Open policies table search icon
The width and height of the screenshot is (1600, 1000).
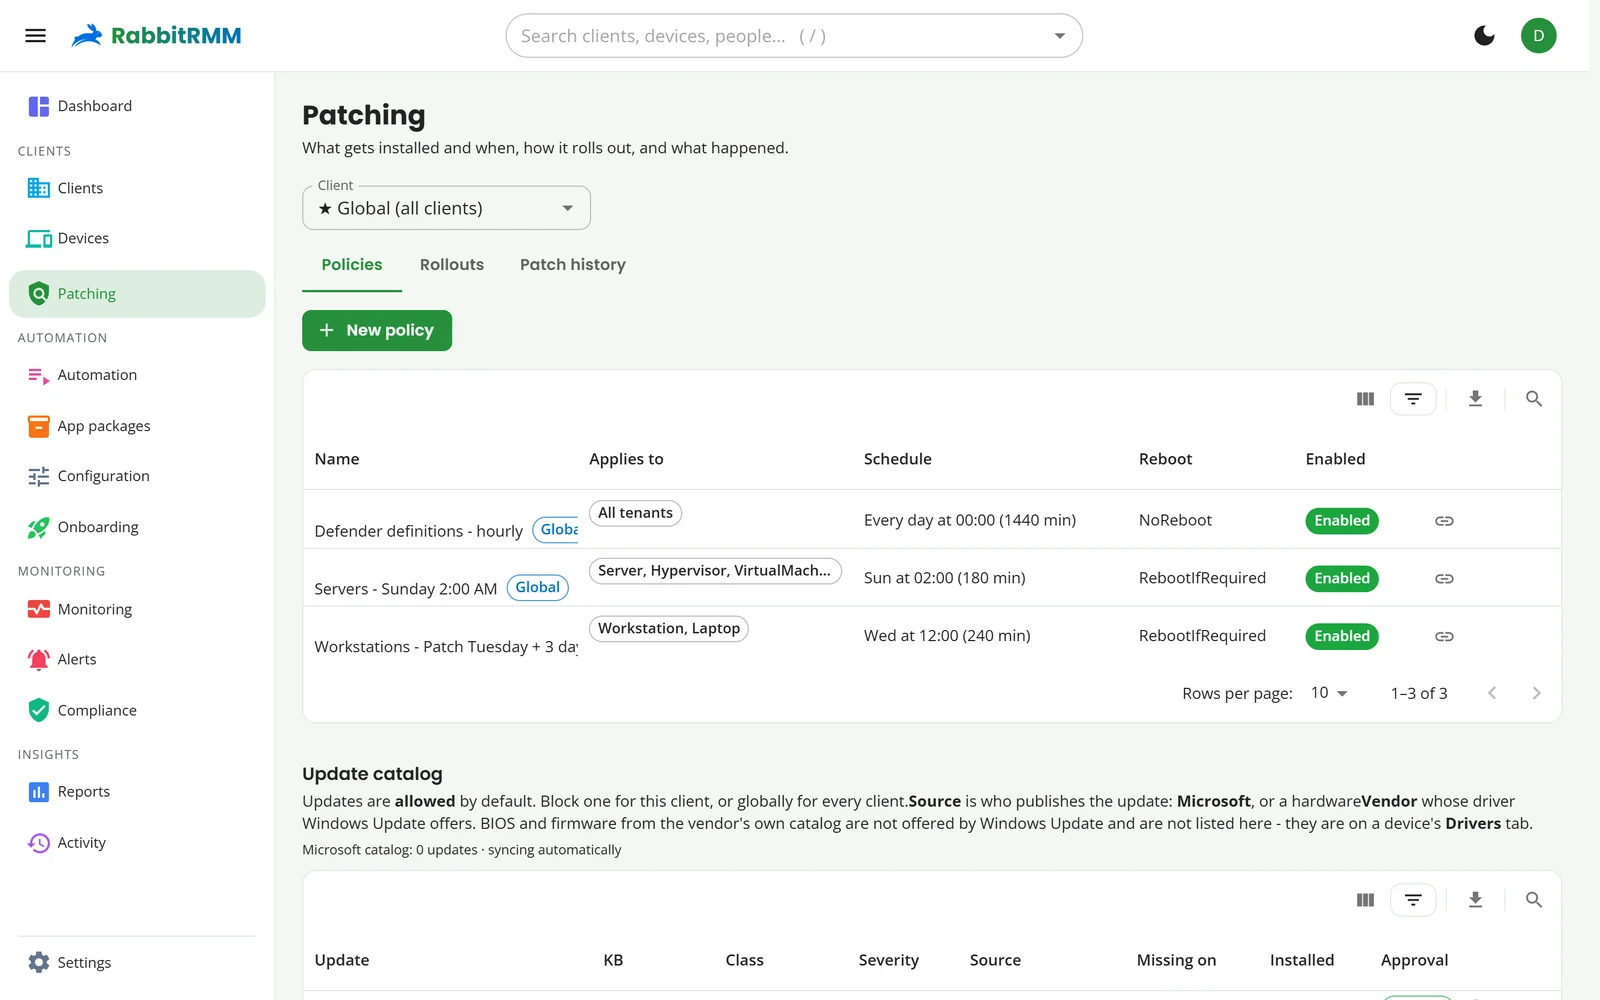coord(1533,399)
